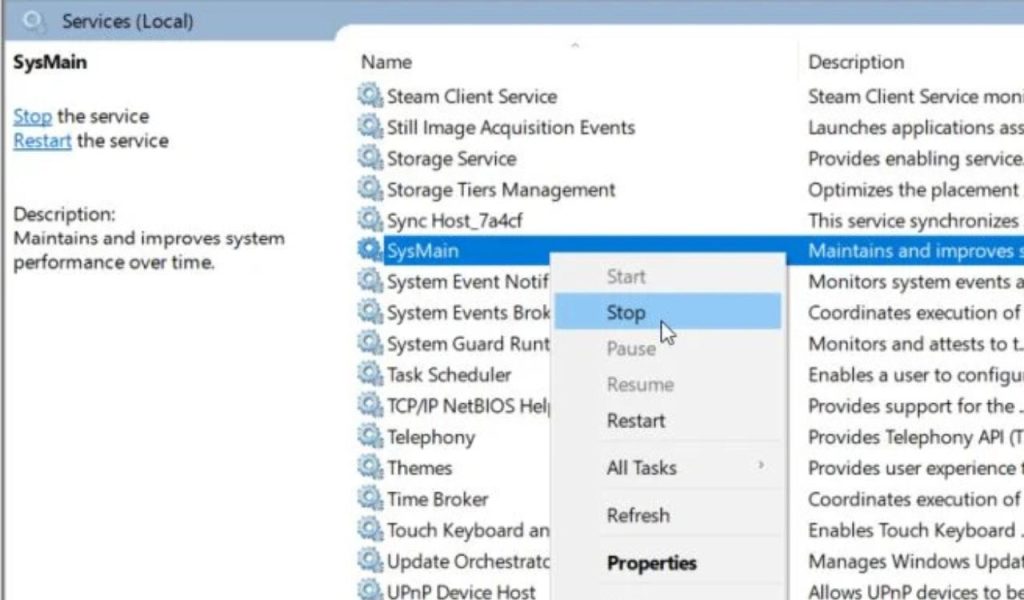Click the Telephony service gear icon
The height and width of the screenshot is (600, 1024).
[370, 437]
